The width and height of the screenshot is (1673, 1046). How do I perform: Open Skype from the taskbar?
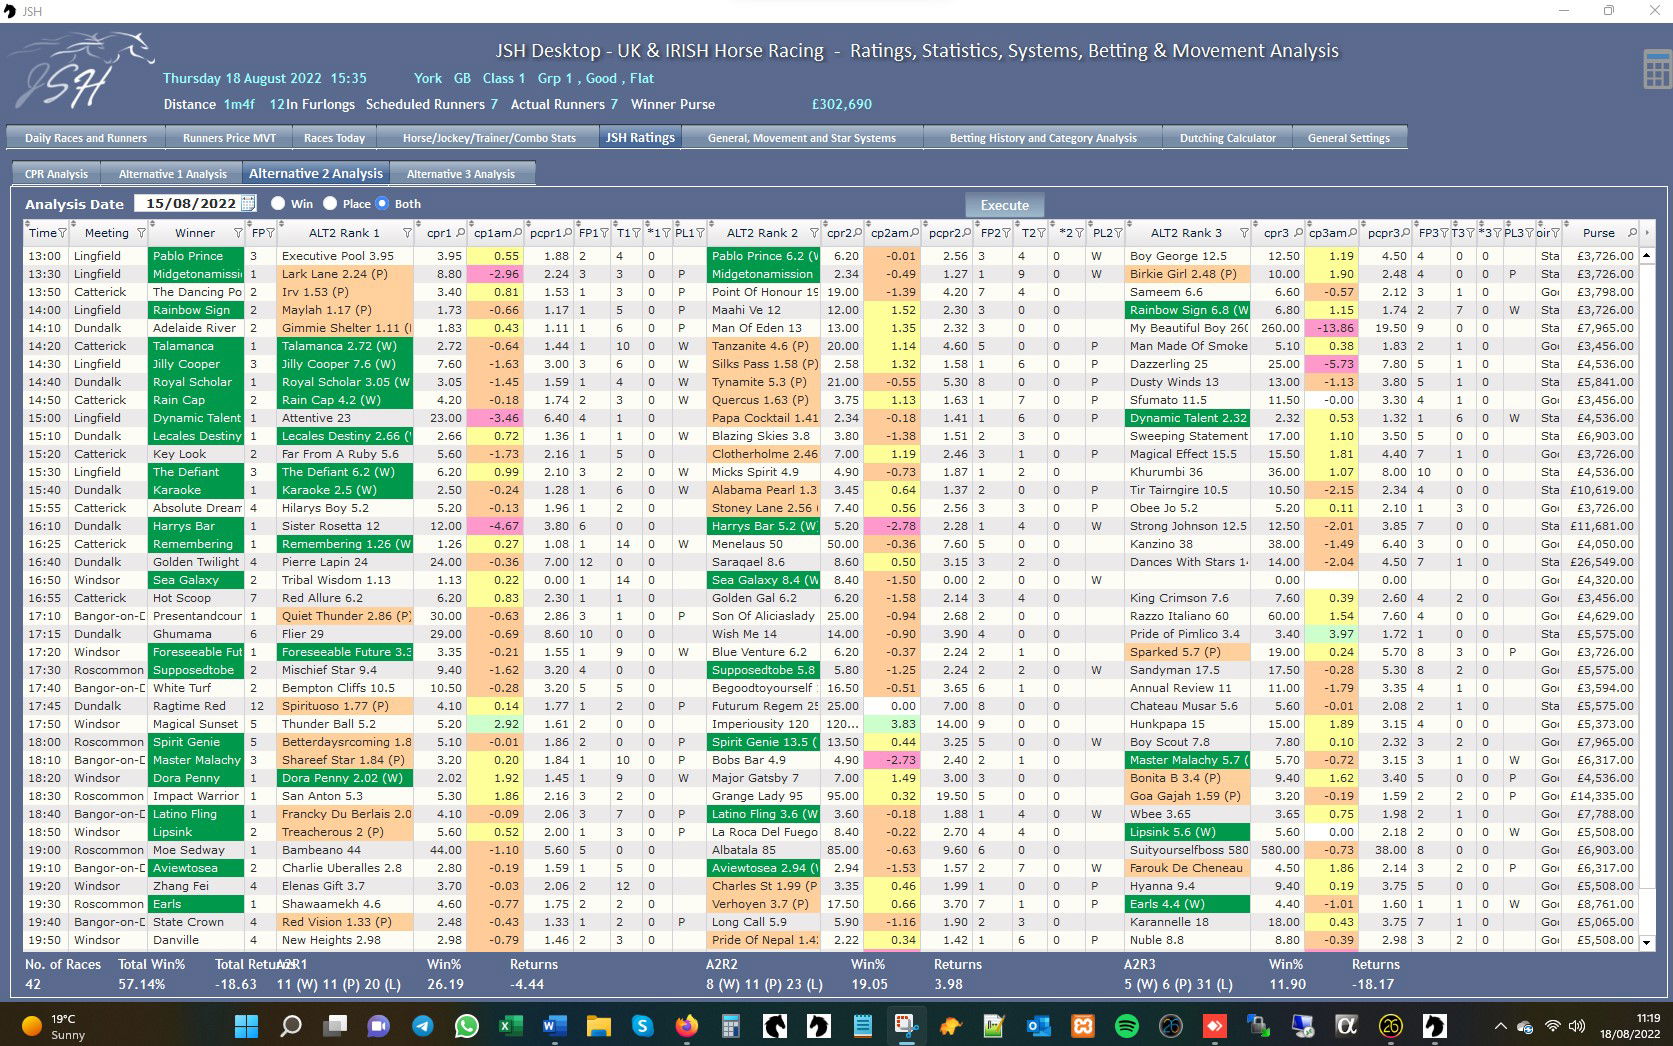click(643, 1025)
